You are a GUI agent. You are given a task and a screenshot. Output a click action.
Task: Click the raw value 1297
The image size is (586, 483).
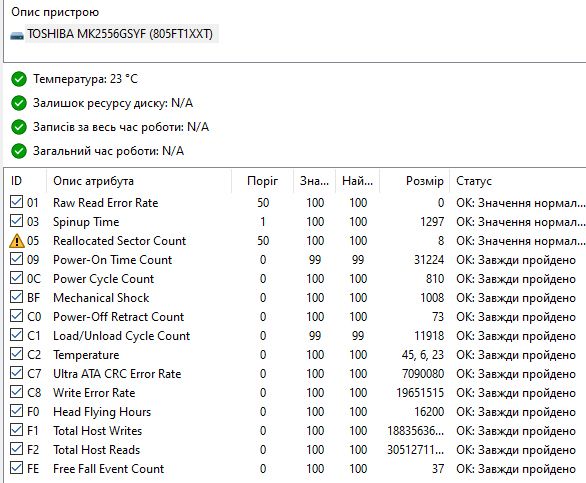(432, 222)
